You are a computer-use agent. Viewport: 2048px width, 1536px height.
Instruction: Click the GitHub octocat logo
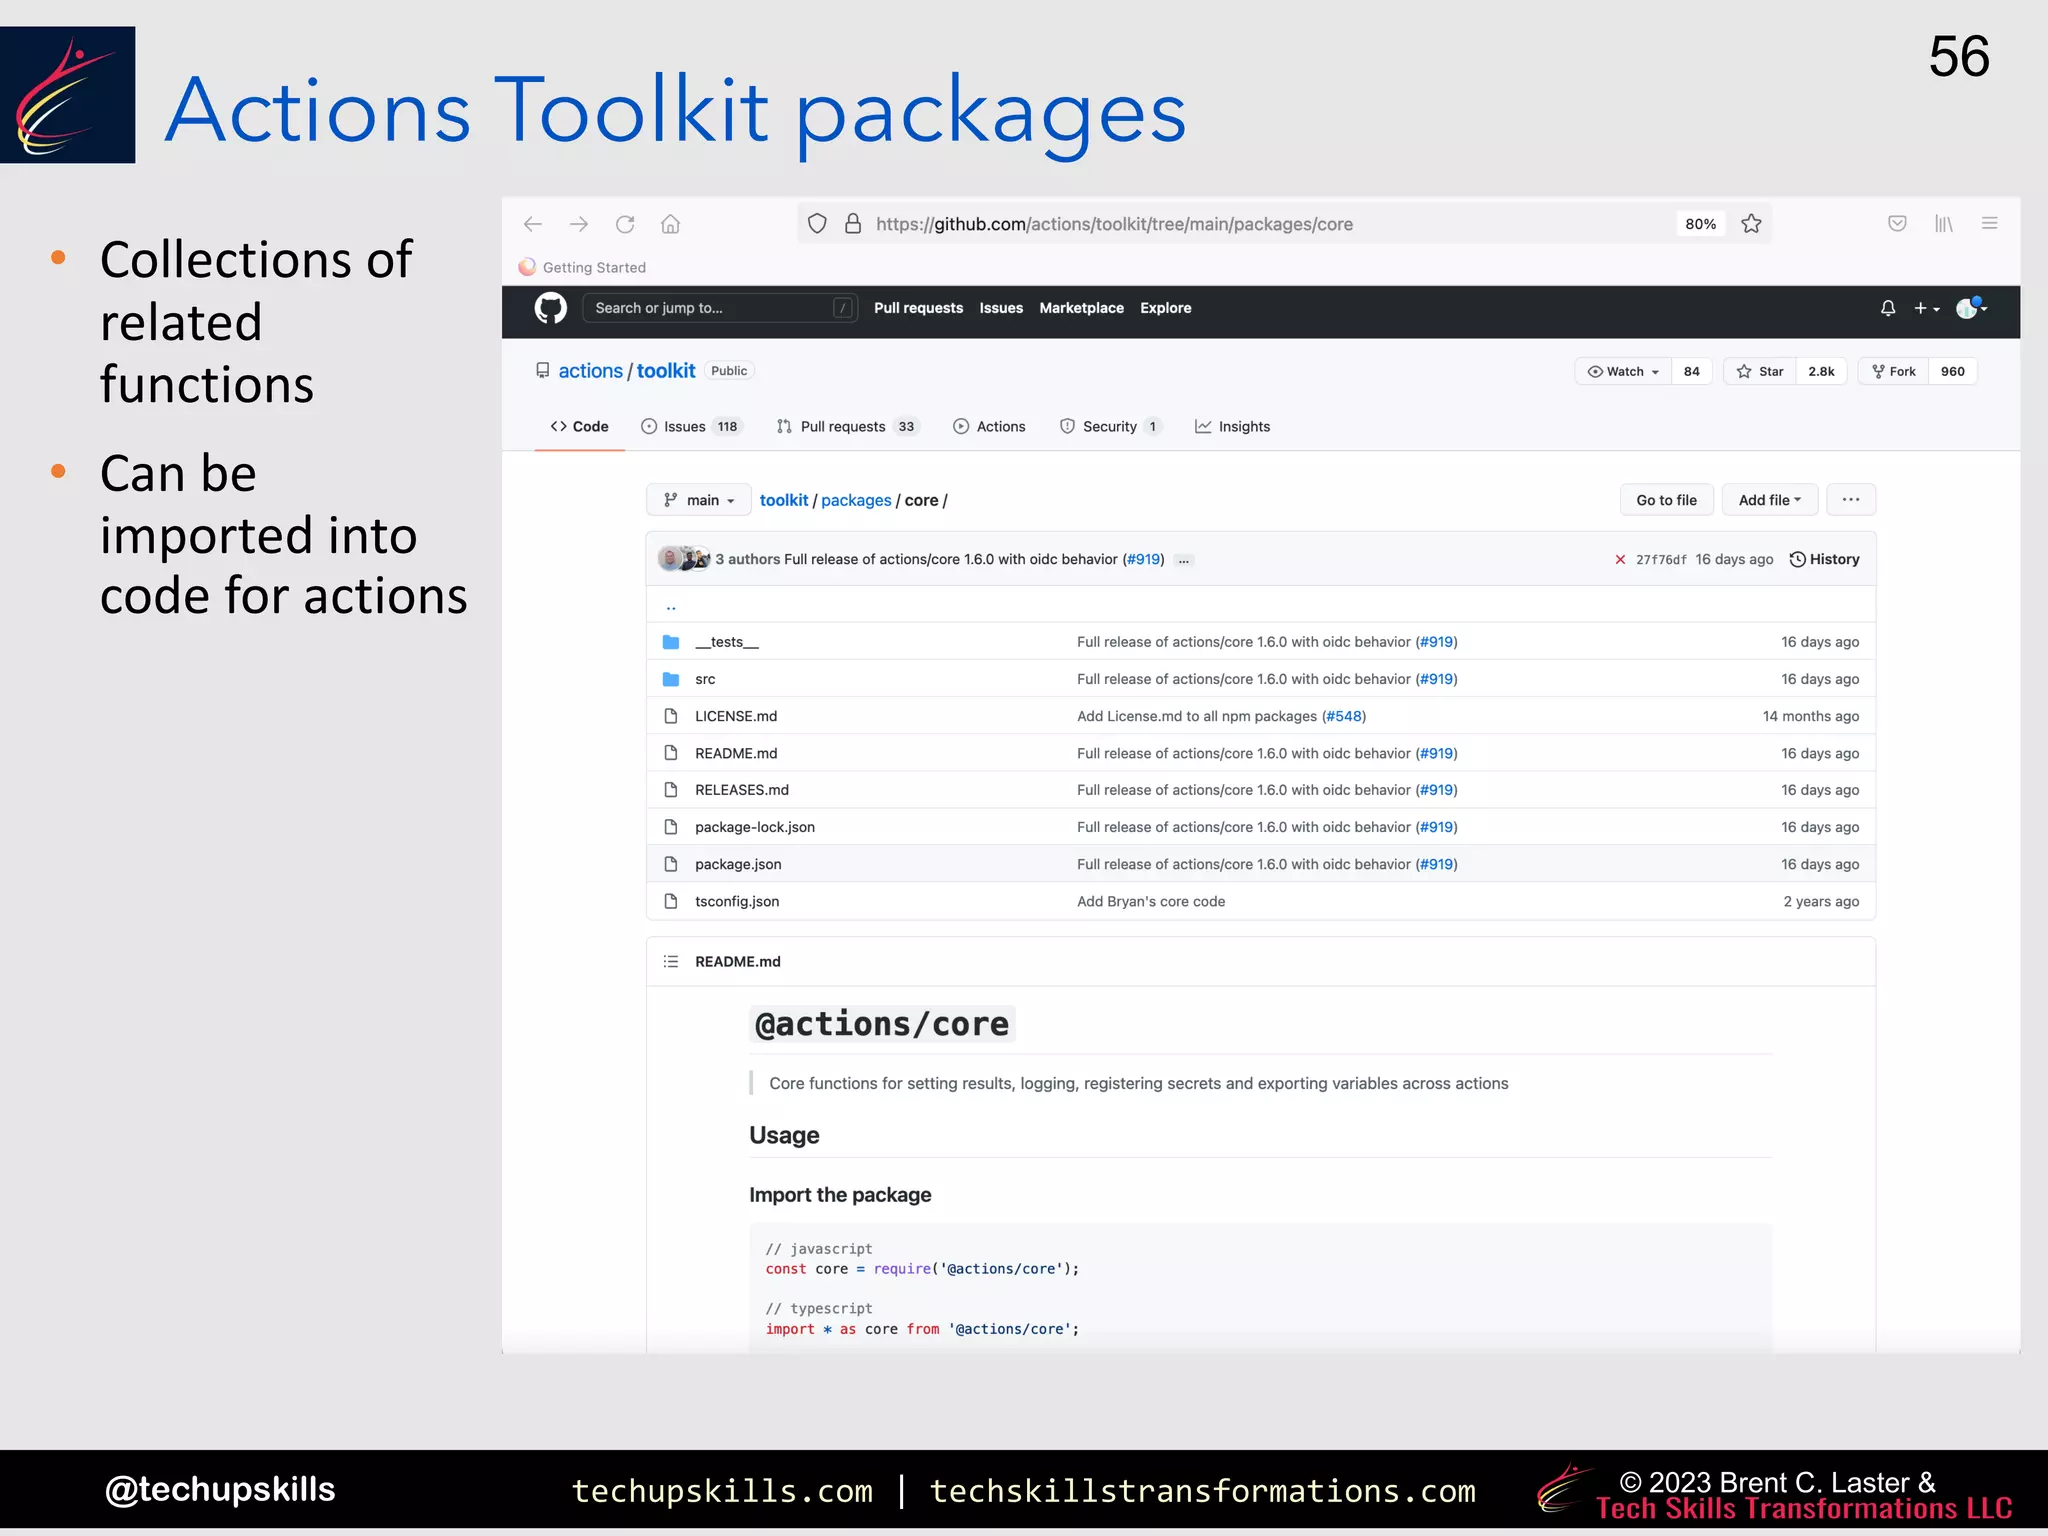point(550,308)
